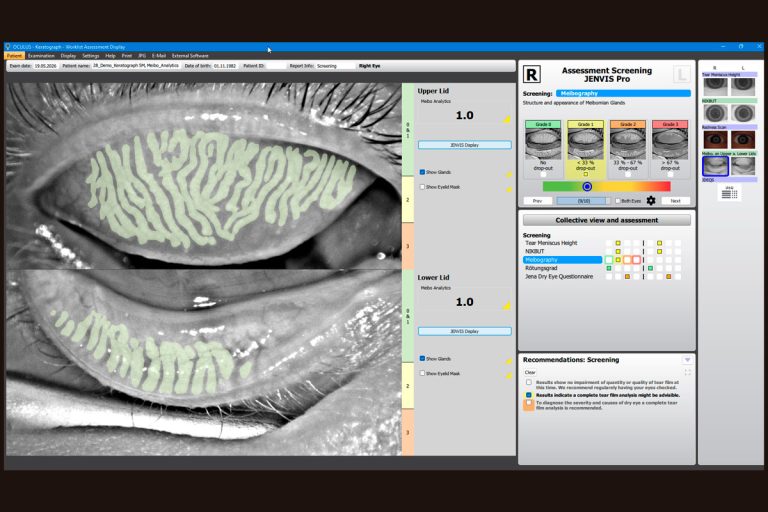This screenshot has width=768, height=512.
Task: Open the Screening Meibography selector bar
Action: click(x=623, y=93)
